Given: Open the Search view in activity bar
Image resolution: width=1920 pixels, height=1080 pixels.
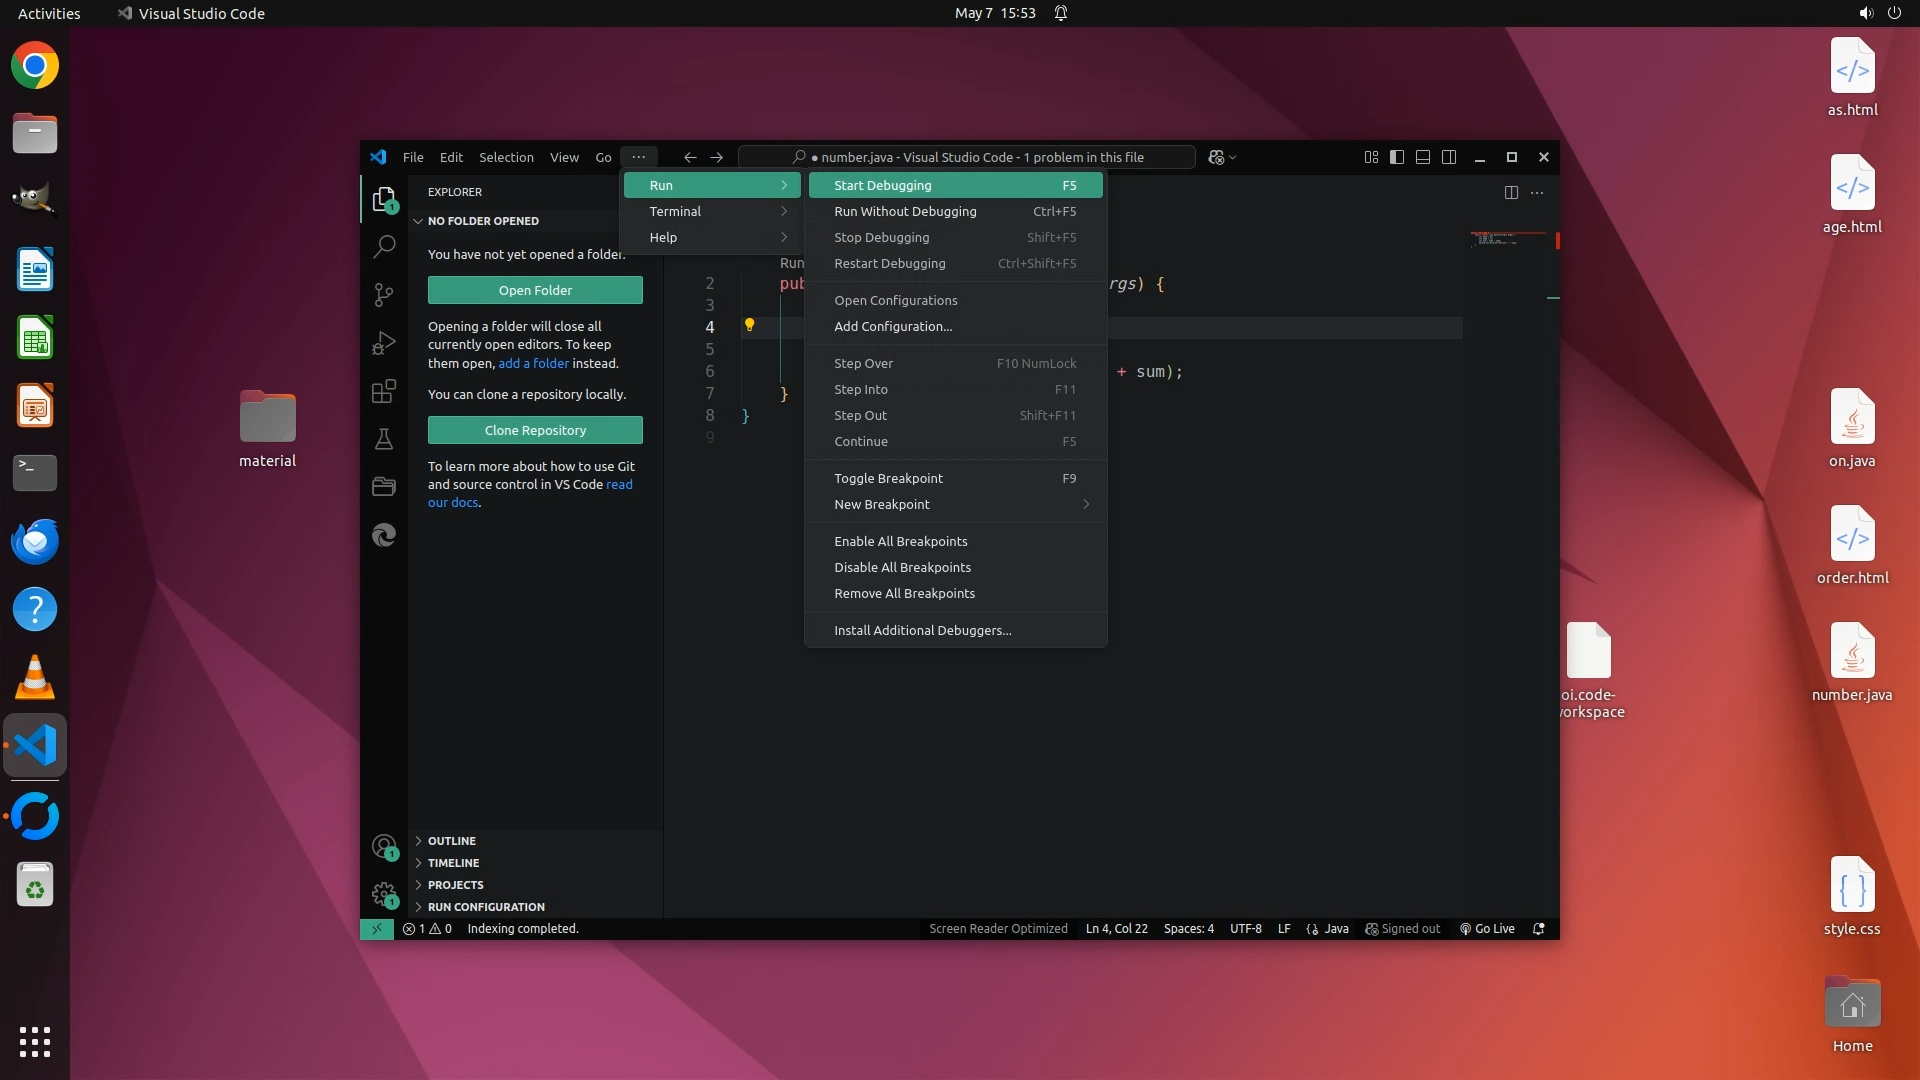Looking at the screenshot, I should click(384, 246).
